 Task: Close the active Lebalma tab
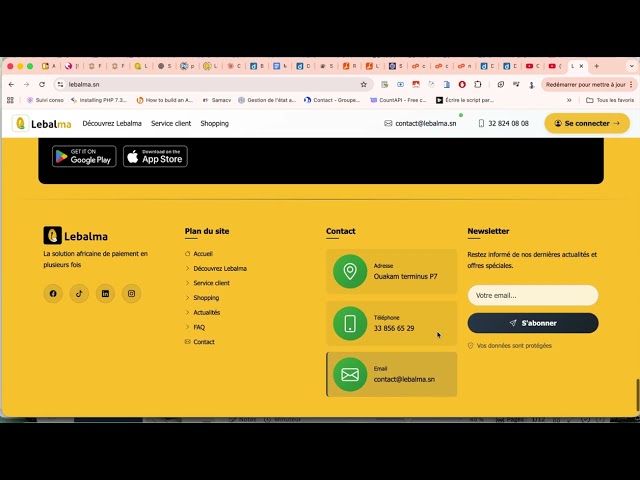(x=581, y=66)
